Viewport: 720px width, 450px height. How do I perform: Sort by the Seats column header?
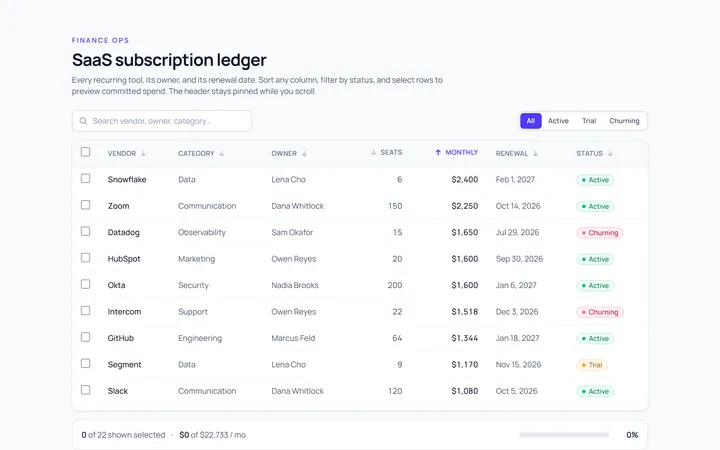(x=386, y=152)
